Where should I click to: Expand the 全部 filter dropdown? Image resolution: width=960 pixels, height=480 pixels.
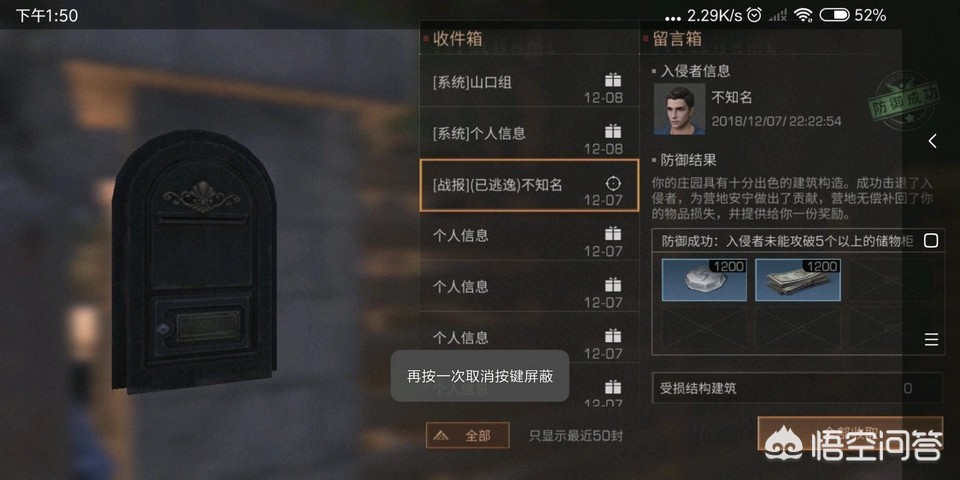468,435
